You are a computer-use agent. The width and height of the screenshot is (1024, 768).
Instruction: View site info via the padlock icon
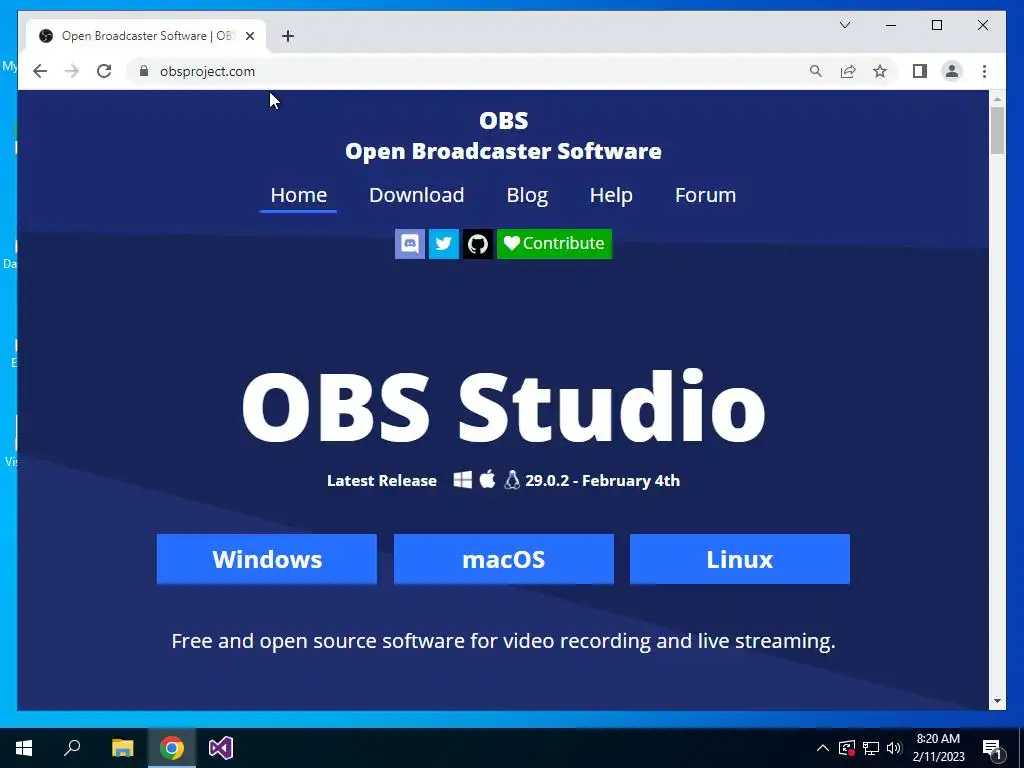click(144, 71)
